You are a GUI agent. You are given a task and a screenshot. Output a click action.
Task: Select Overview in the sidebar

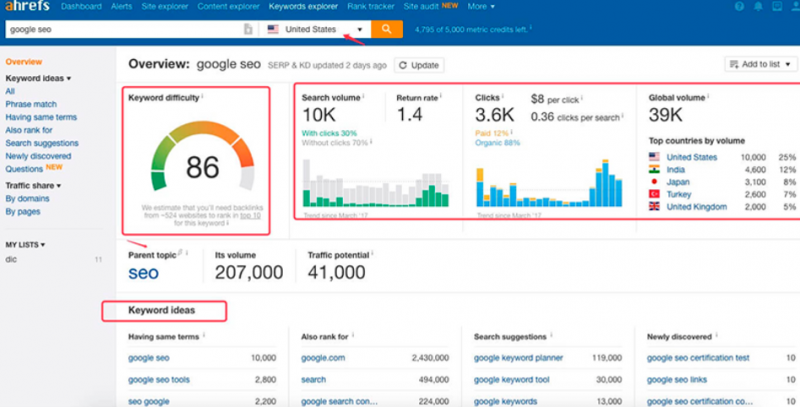[x=24, y=62]
